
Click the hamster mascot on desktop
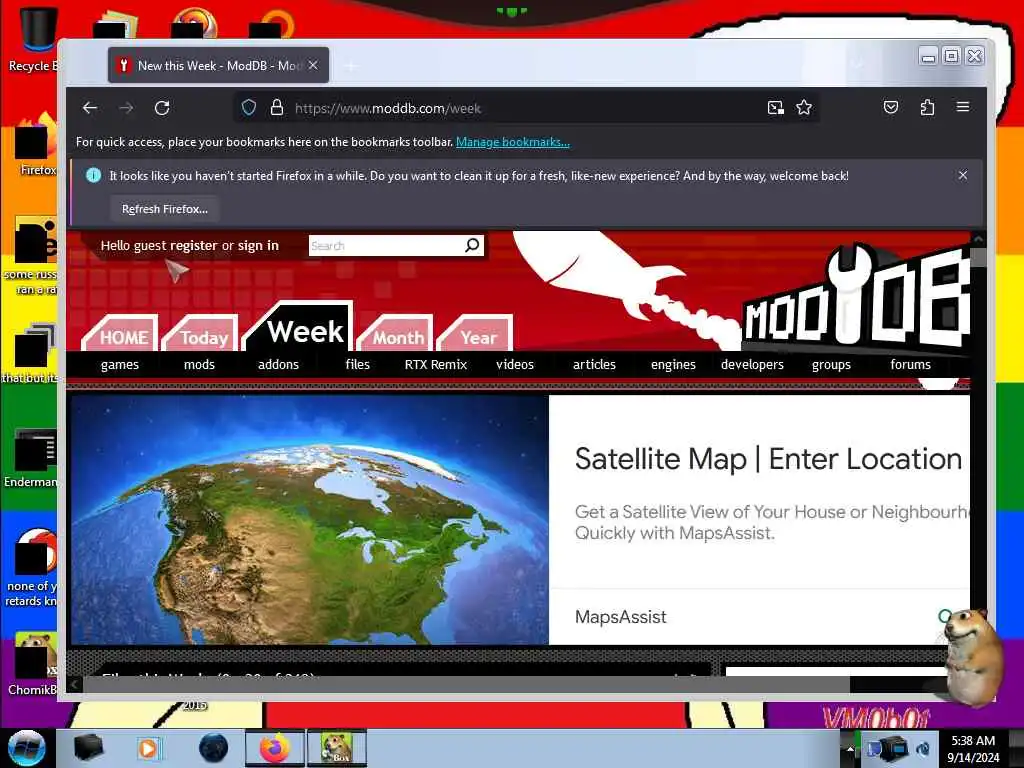point(972,656)
